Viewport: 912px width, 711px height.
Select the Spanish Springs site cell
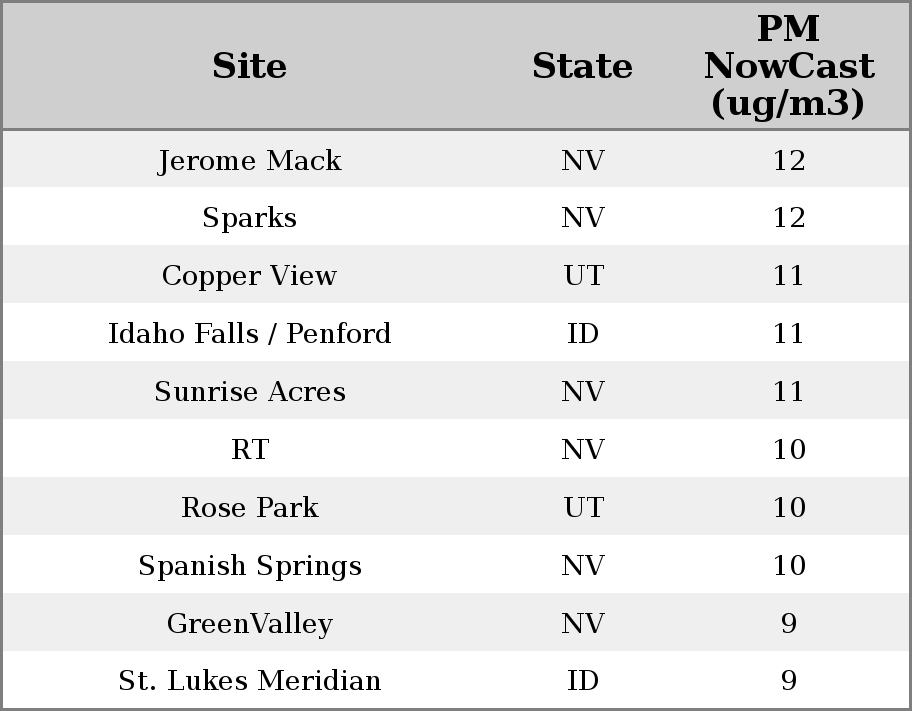tap(250, 565)
